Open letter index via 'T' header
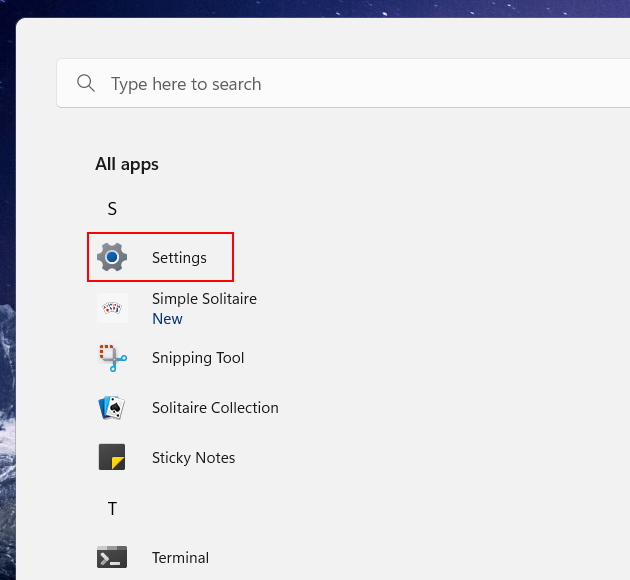Image resolution: width=630 pixels, height=580 pixels. click(x=112, y=509)
